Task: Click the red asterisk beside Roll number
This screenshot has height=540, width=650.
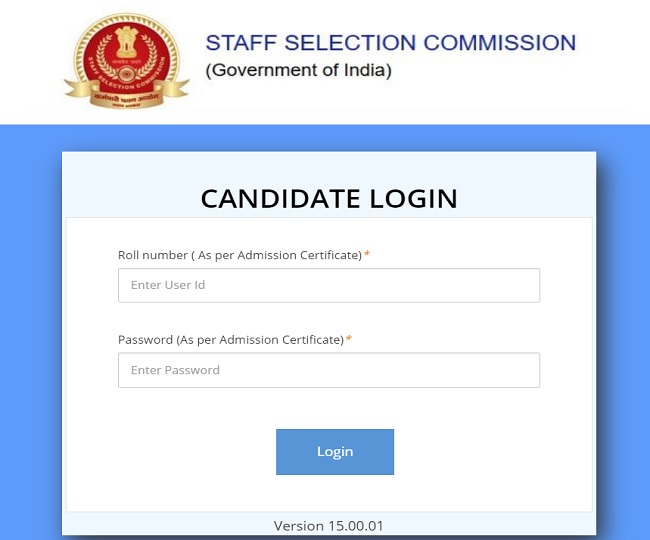Action: coord(367,255)
